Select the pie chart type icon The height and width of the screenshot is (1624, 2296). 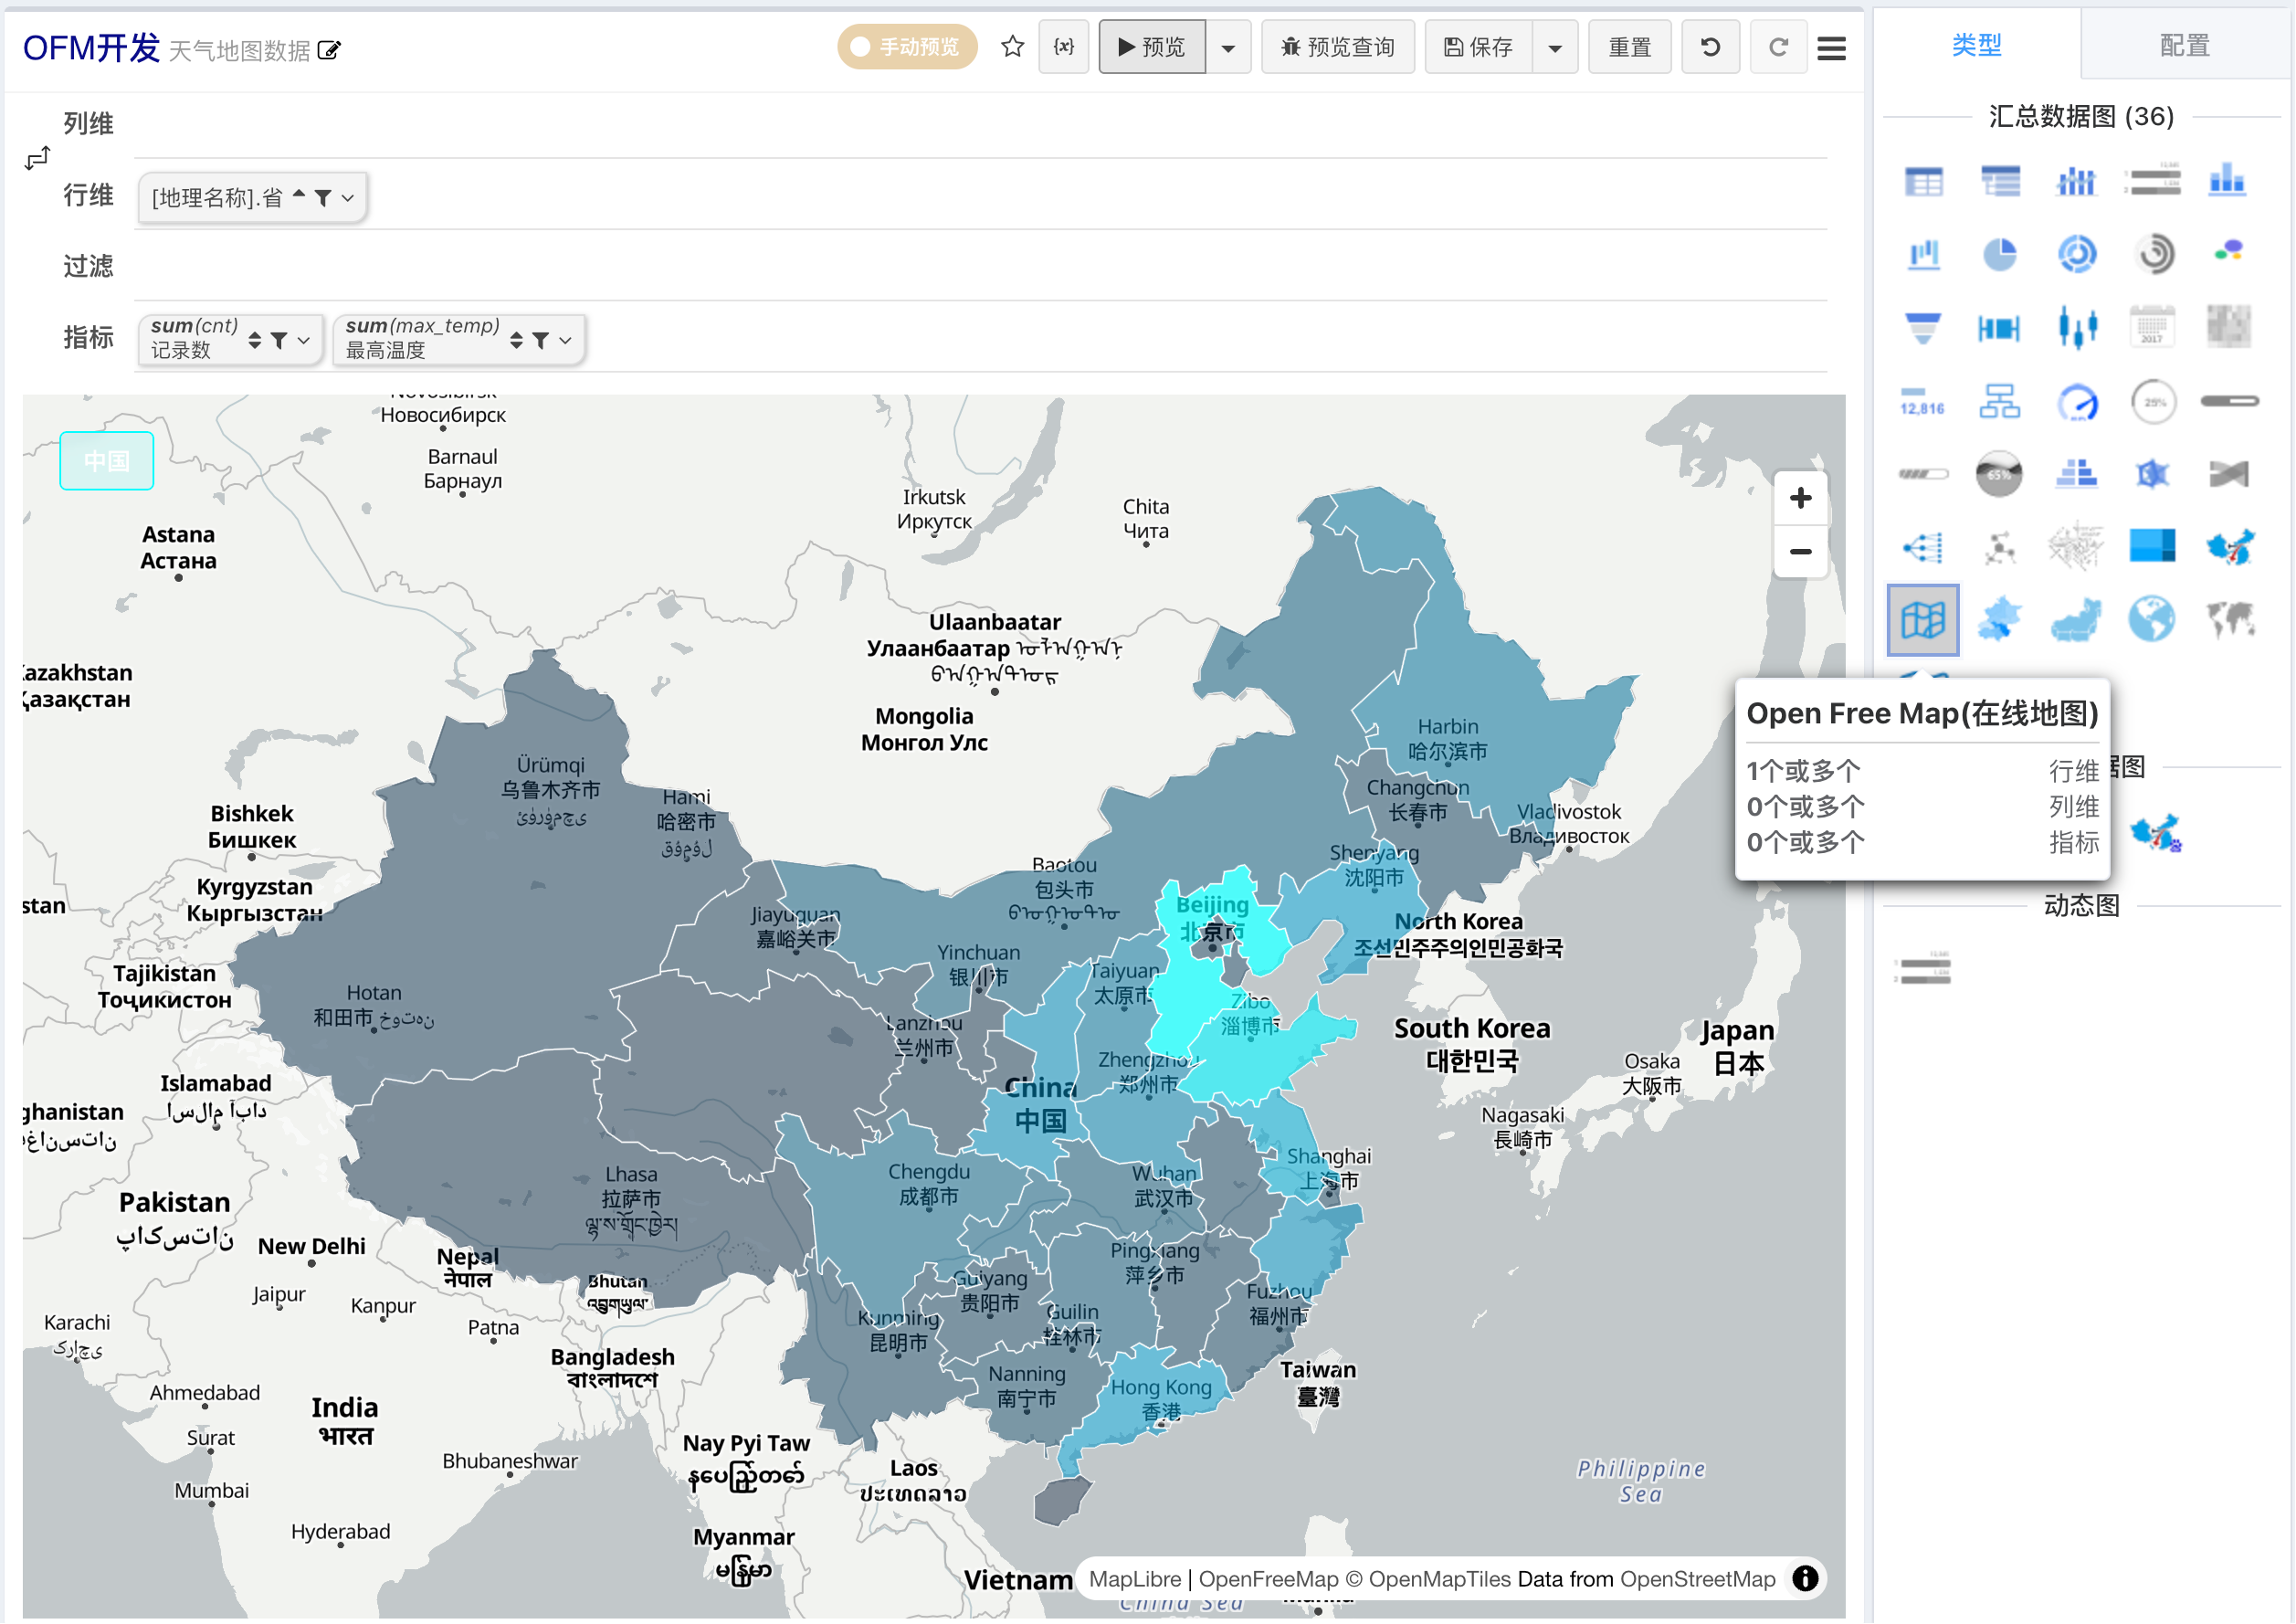(x=2000, y=255)
